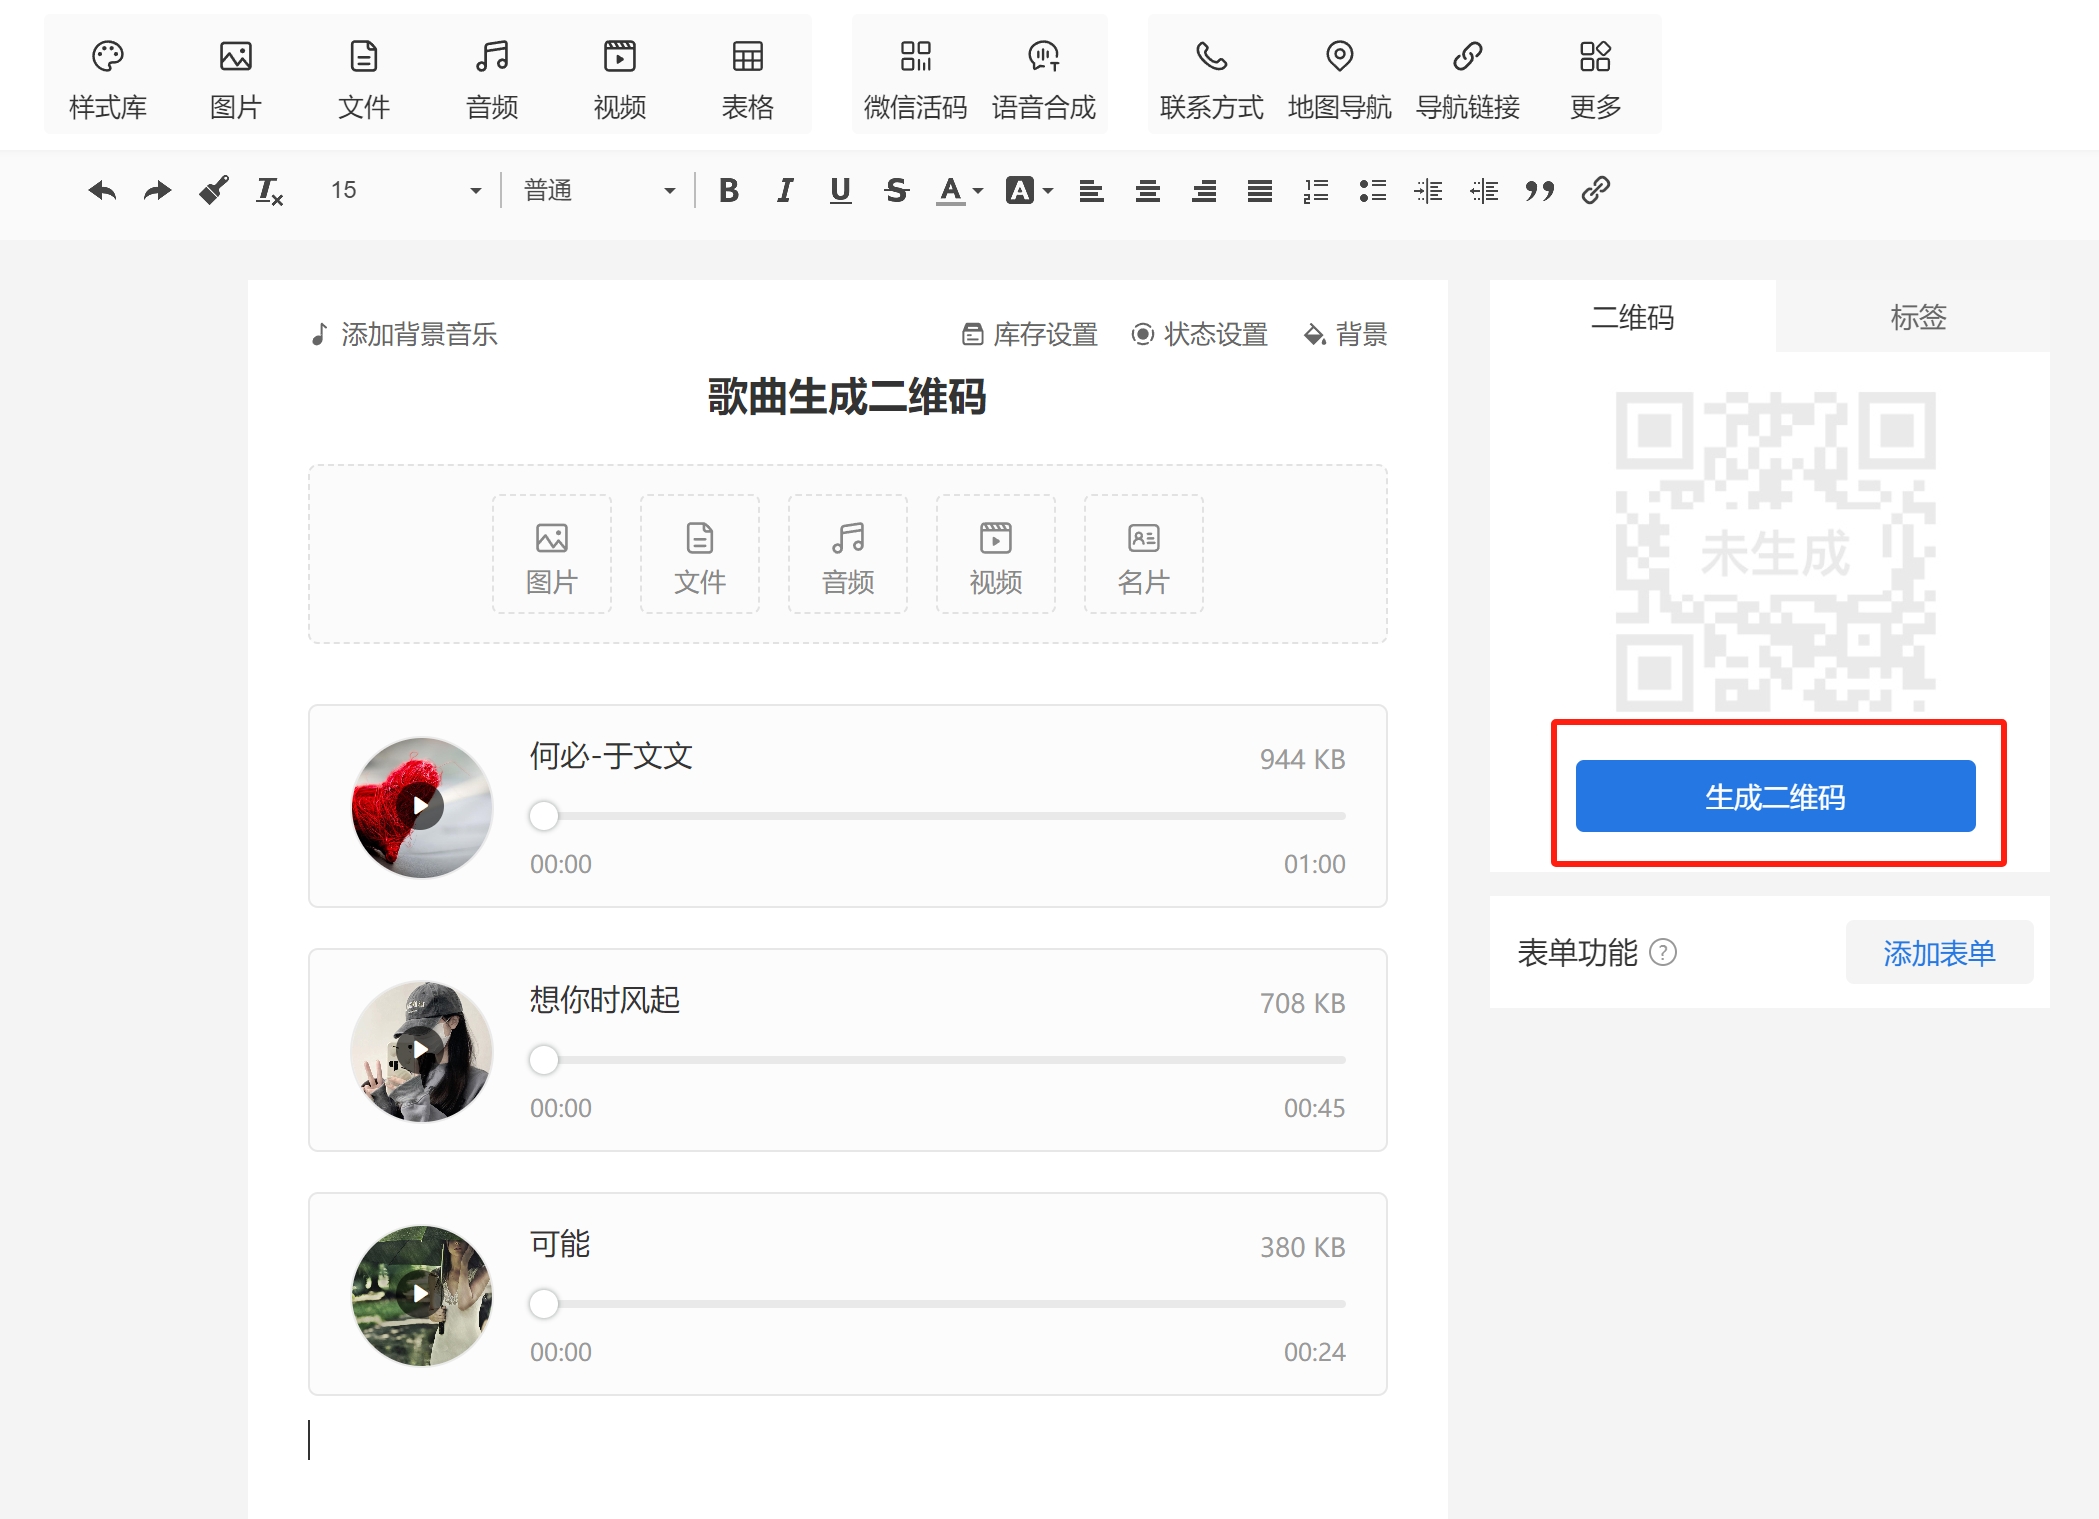Add 地图导航 map navigation
2099x1519 pixels.
coord(1340,78)
